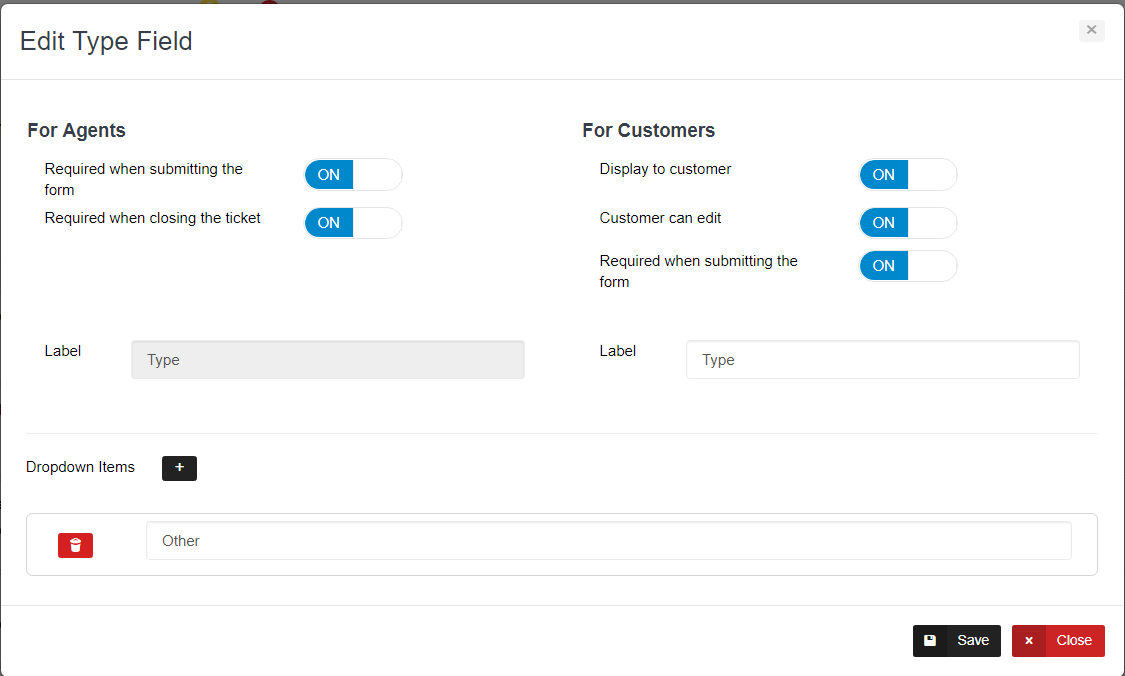Click the For Agents Label field
1125x676 pixels.
[327, 360]
